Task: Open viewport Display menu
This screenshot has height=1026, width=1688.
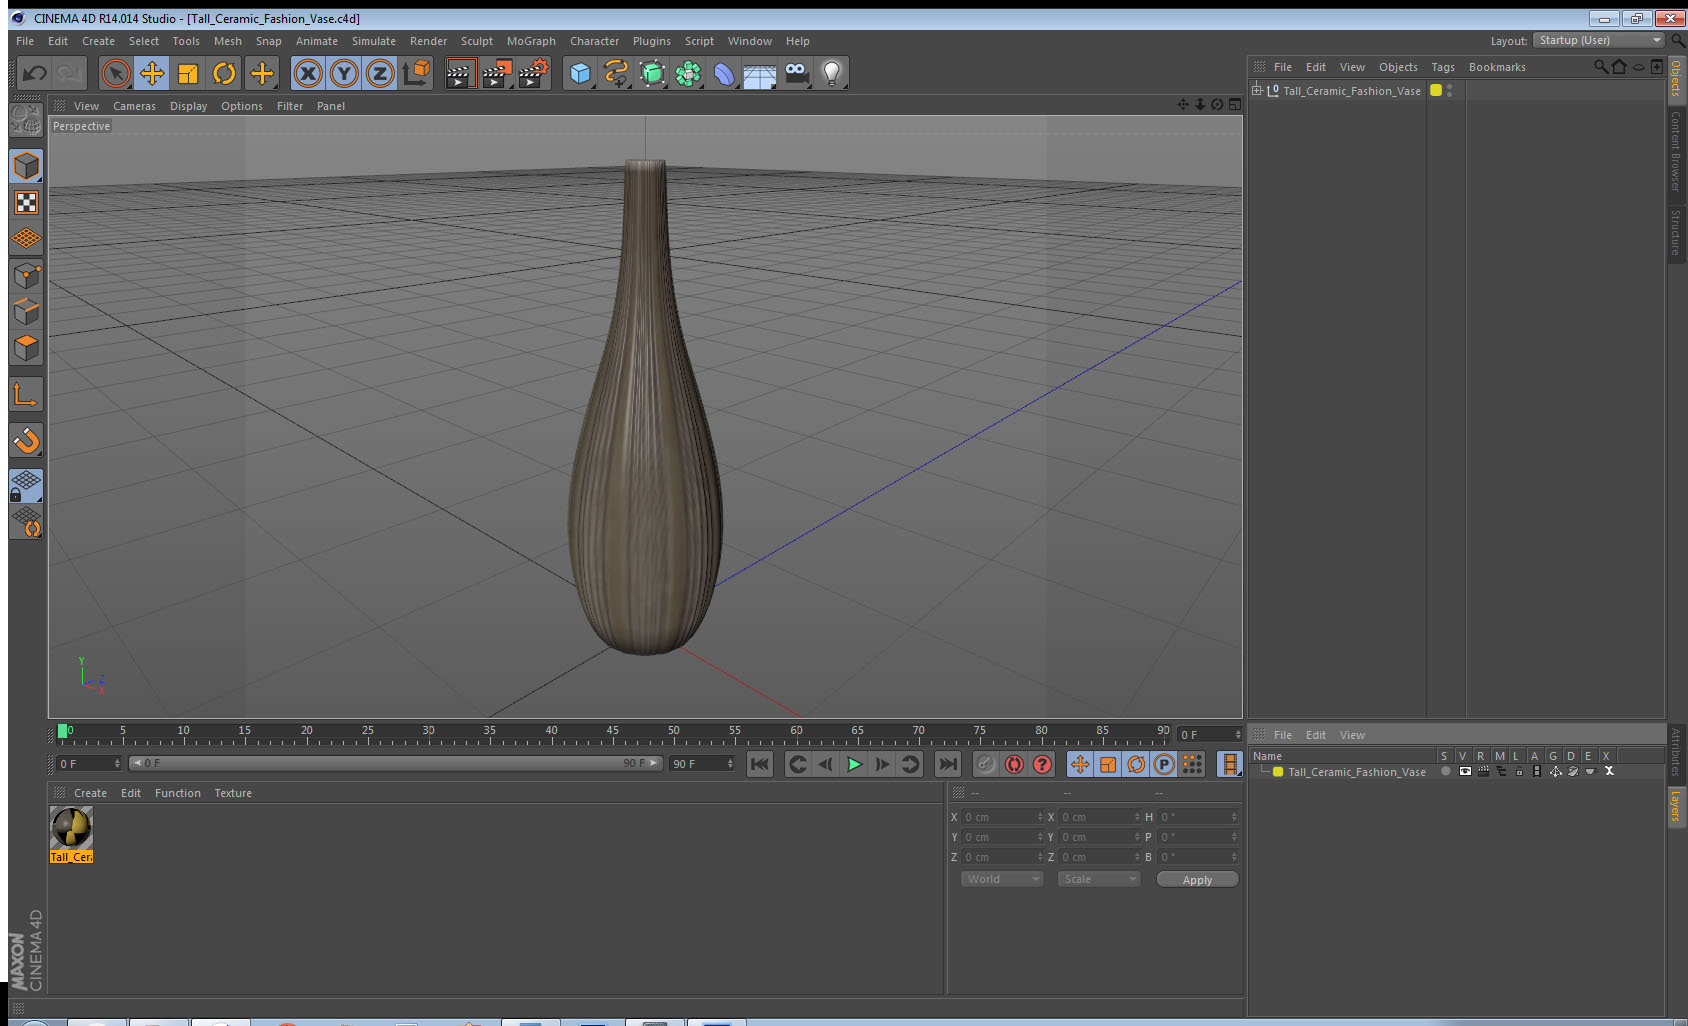Action: [x=188, y=106]
